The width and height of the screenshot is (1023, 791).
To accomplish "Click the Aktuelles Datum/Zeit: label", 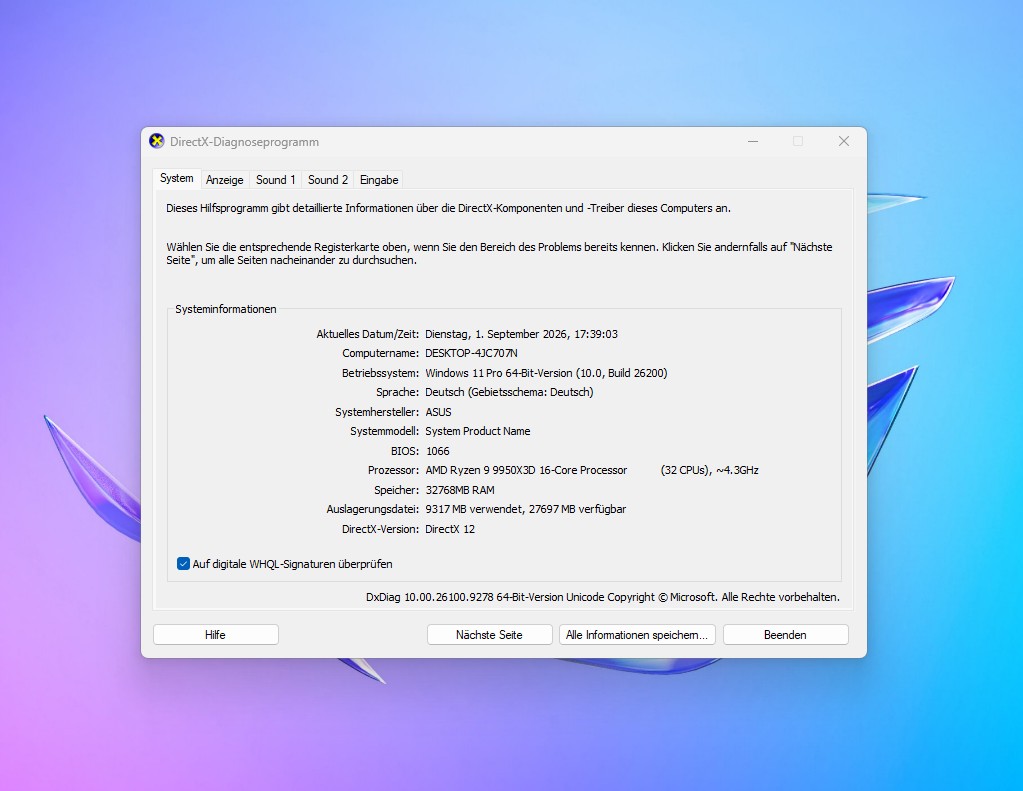I will [368, 334].
